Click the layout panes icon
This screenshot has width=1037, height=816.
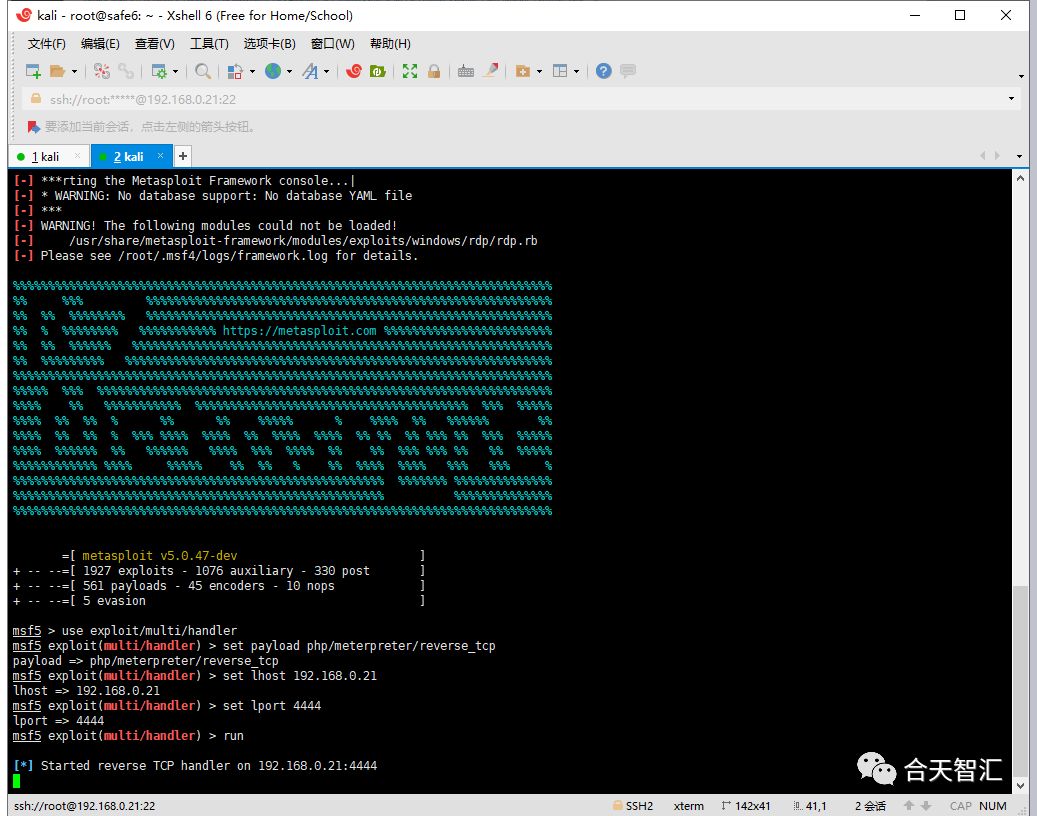pos(560,71)
